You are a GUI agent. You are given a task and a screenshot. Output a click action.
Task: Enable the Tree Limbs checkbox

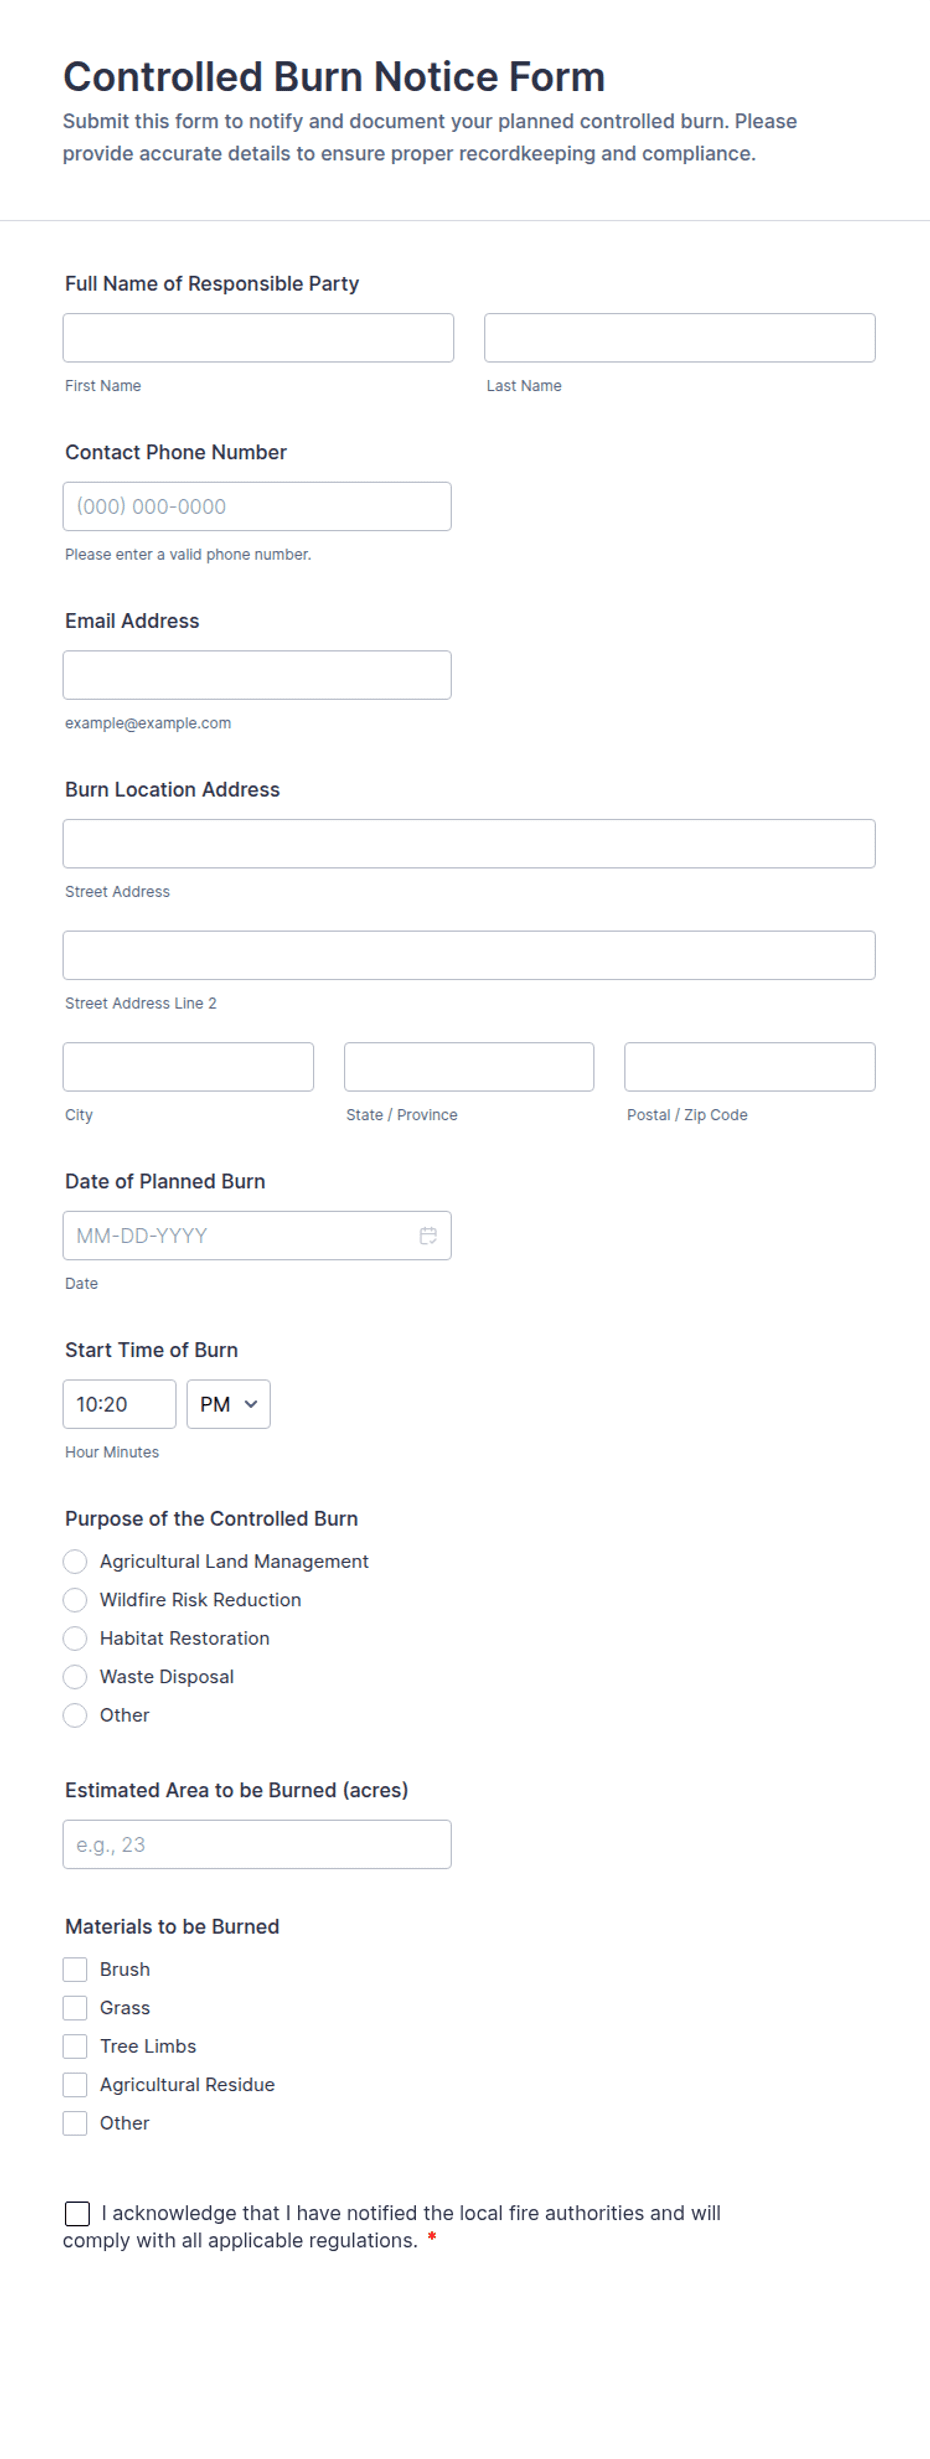[x=75, y=2046]
